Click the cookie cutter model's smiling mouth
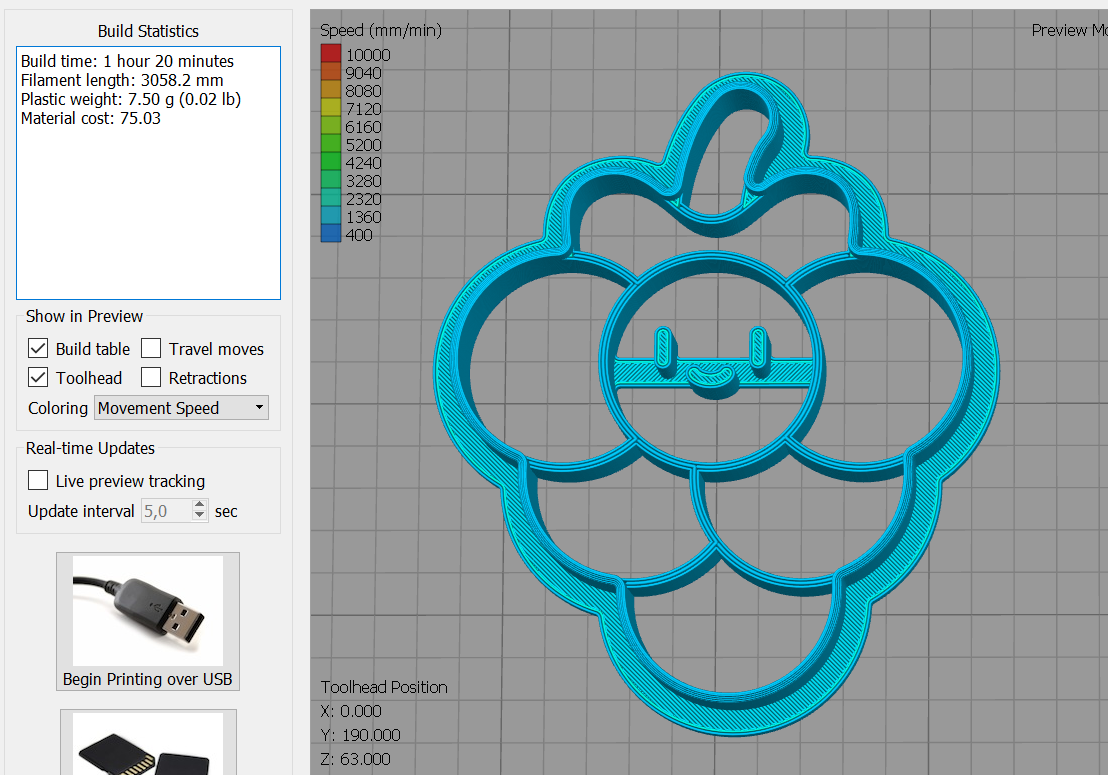 (712, 376)
